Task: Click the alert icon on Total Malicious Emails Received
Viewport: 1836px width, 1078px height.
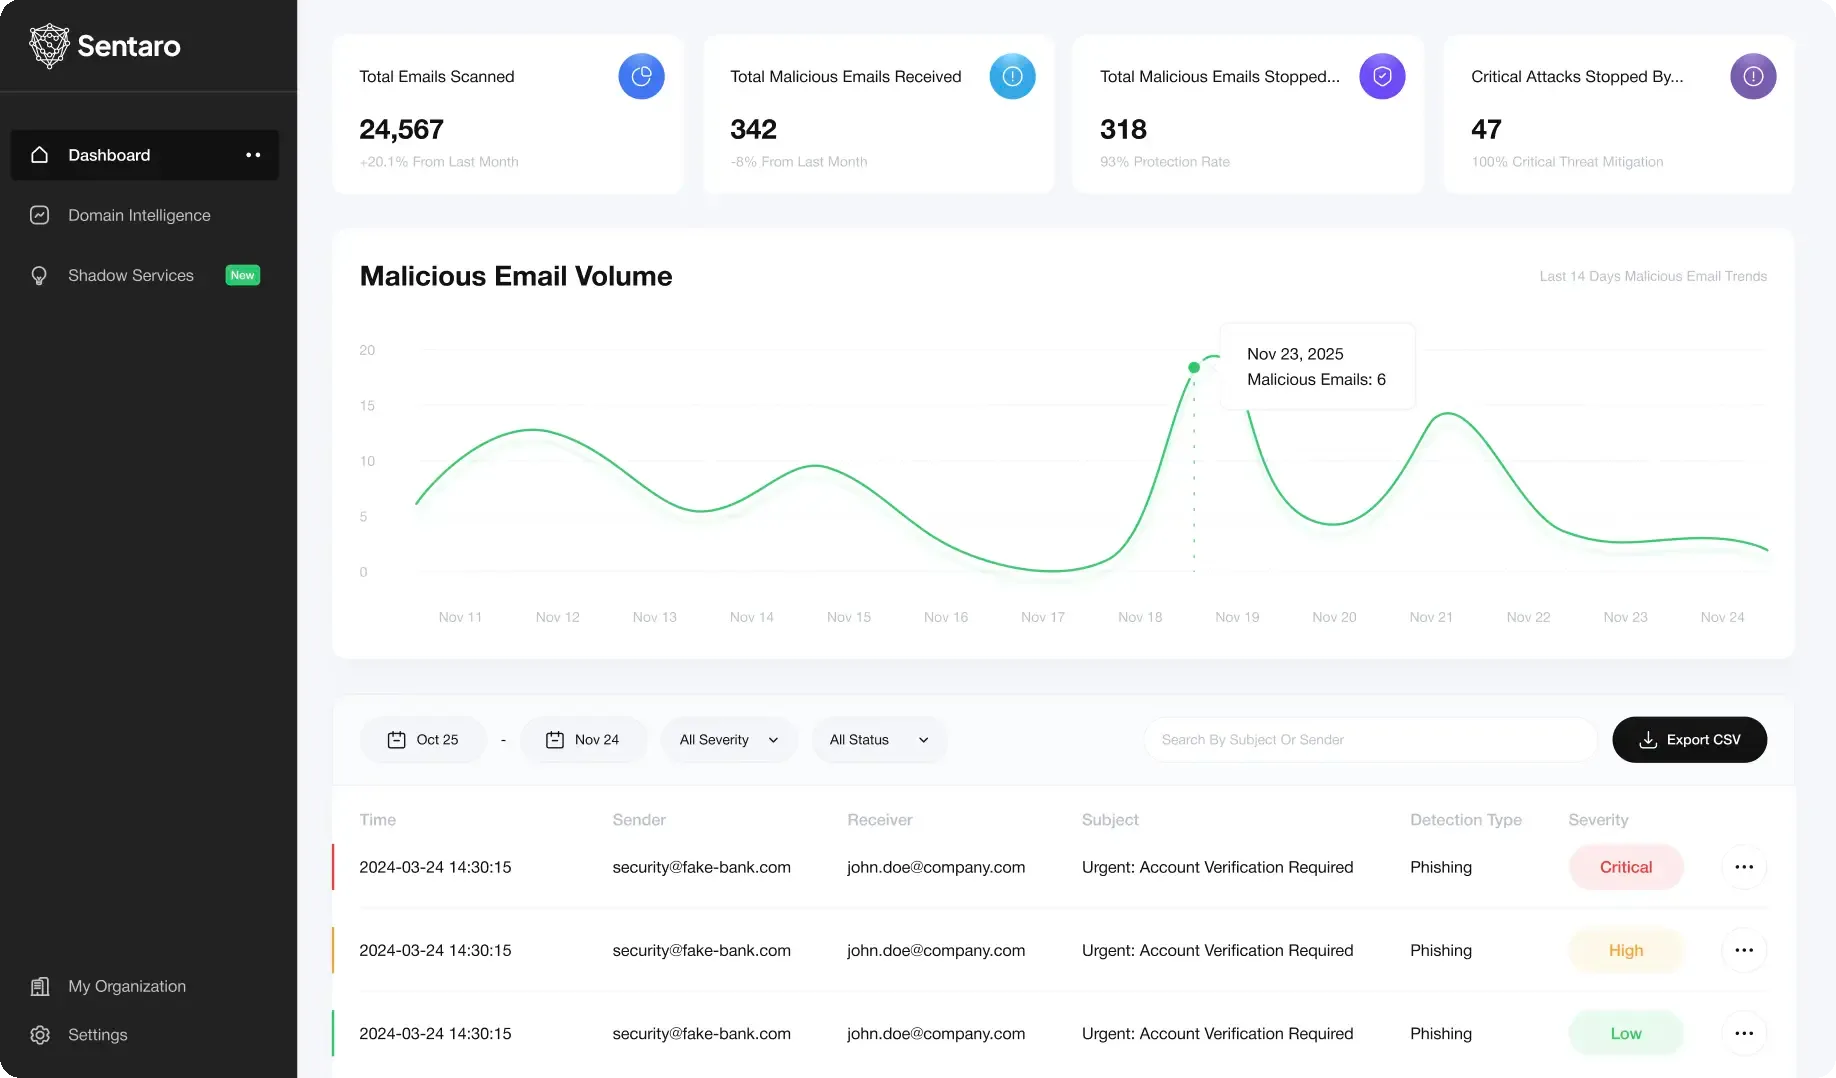Action: pyautogui.click(x=1012, y=76)
